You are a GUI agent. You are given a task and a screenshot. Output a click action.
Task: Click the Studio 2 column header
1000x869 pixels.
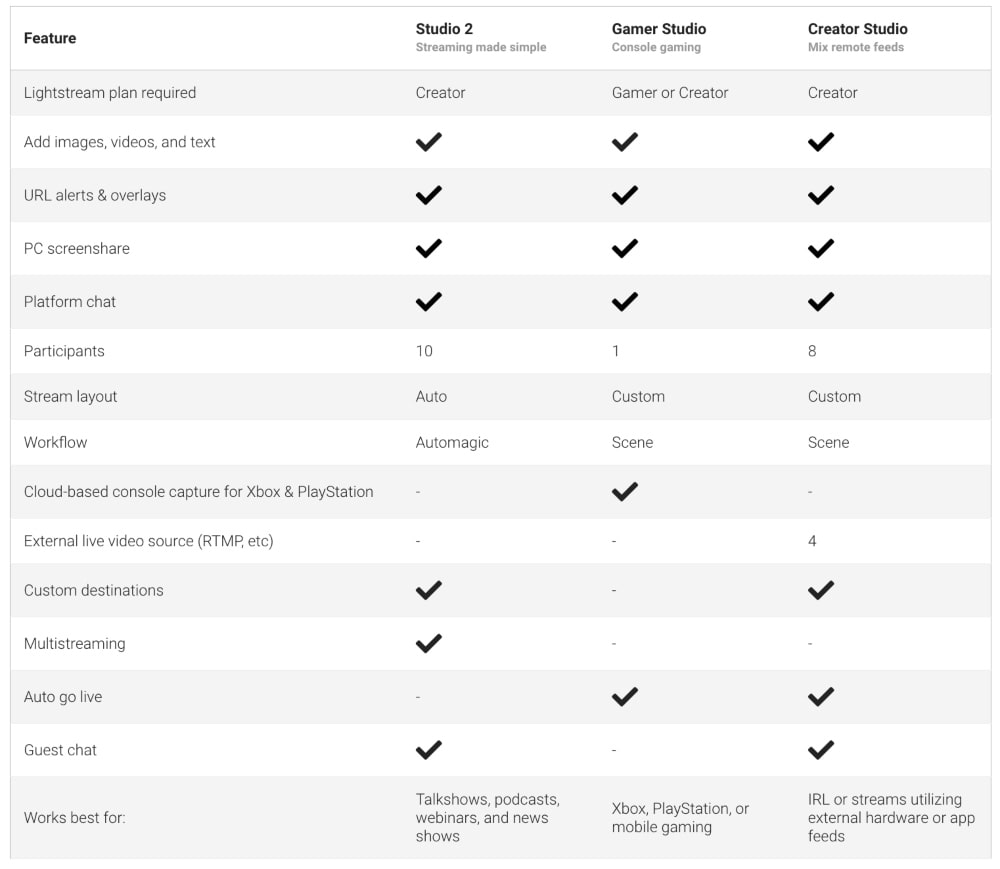coord(444,29)
